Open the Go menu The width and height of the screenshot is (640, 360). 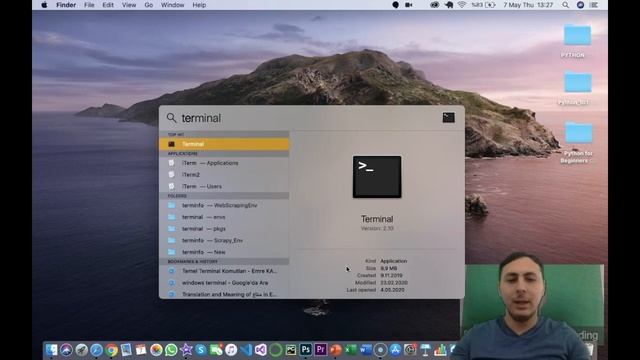[x=149, y=5]
